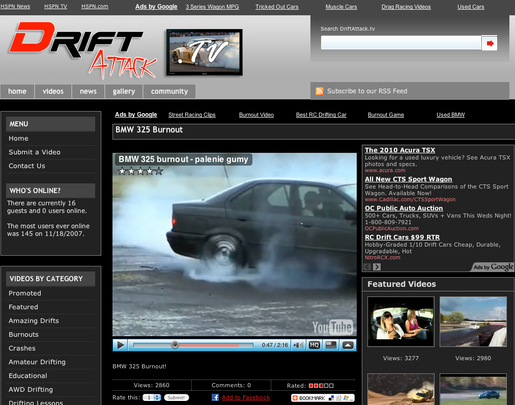Select Home in the sidebar menu
Viewport: 515px width, 405px height.
18,138
